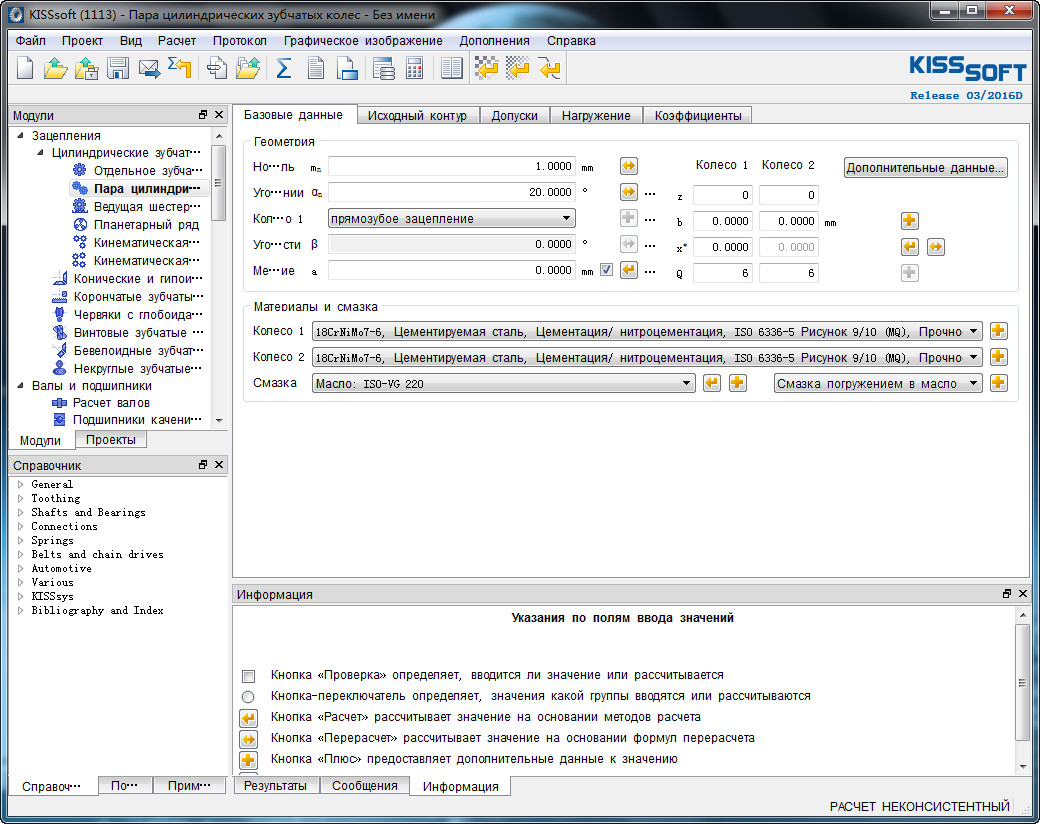Open the Расчет menu
The image size is (1040, 824).
(176, 40)
